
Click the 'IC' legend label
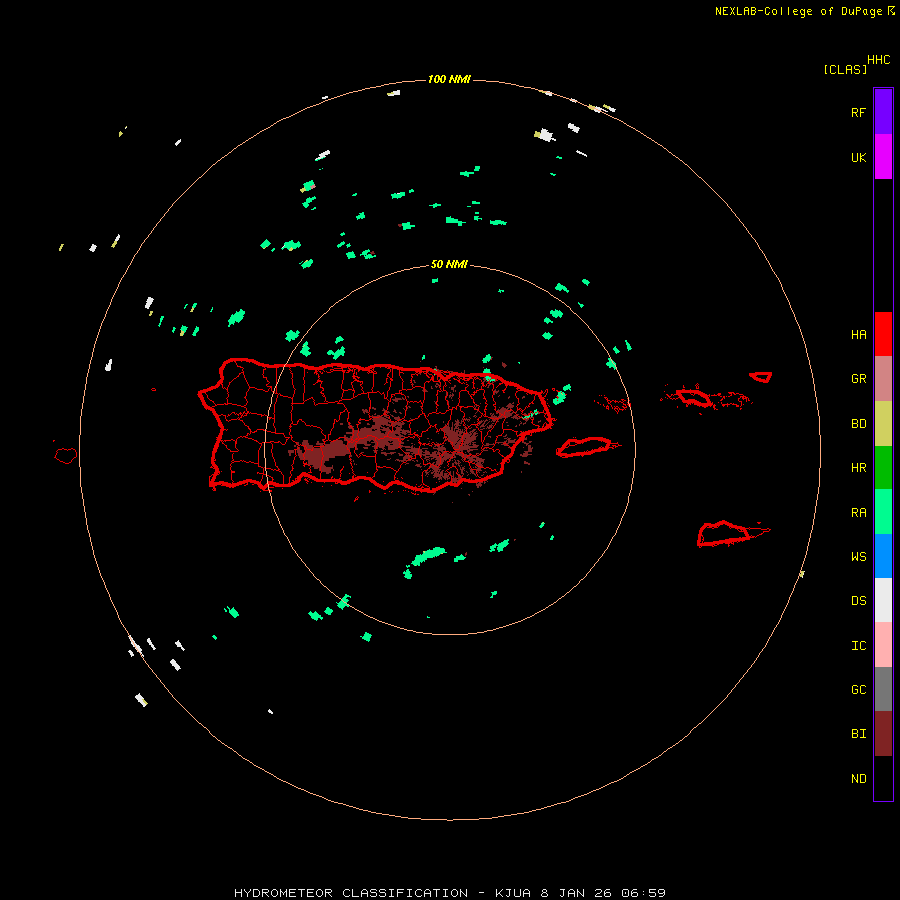click(x=858, y=646)
